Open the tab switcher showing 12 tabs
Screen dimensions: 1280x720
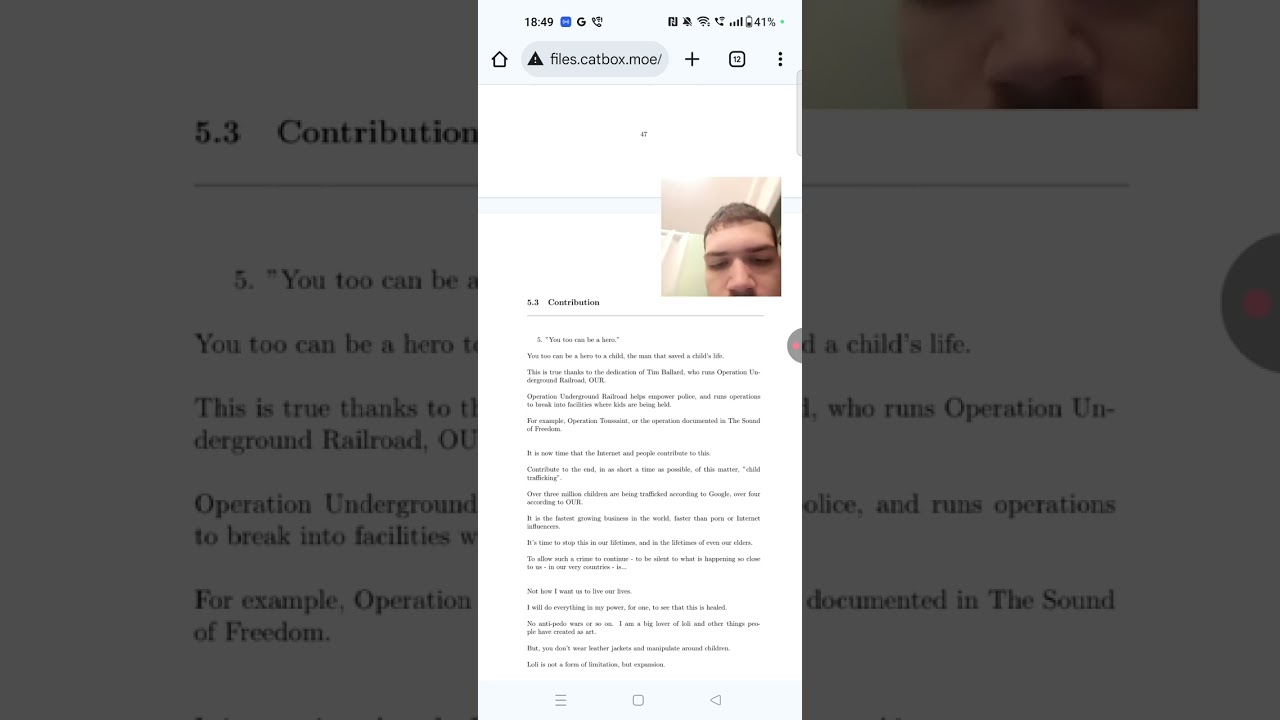[x=737, y=59]
